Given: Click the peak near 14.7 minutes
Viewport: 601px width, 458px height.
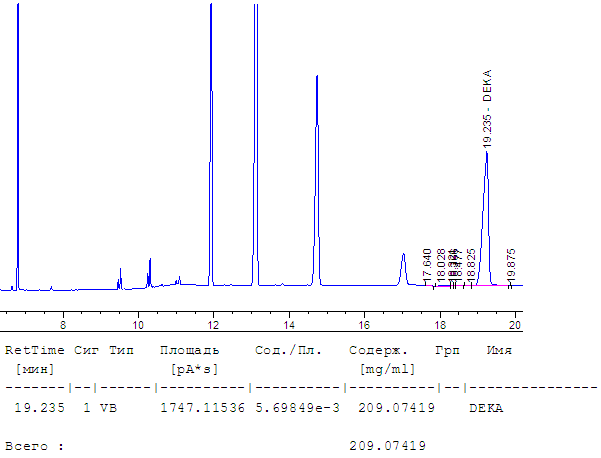Looking at the screenshot, I should 317,78.
